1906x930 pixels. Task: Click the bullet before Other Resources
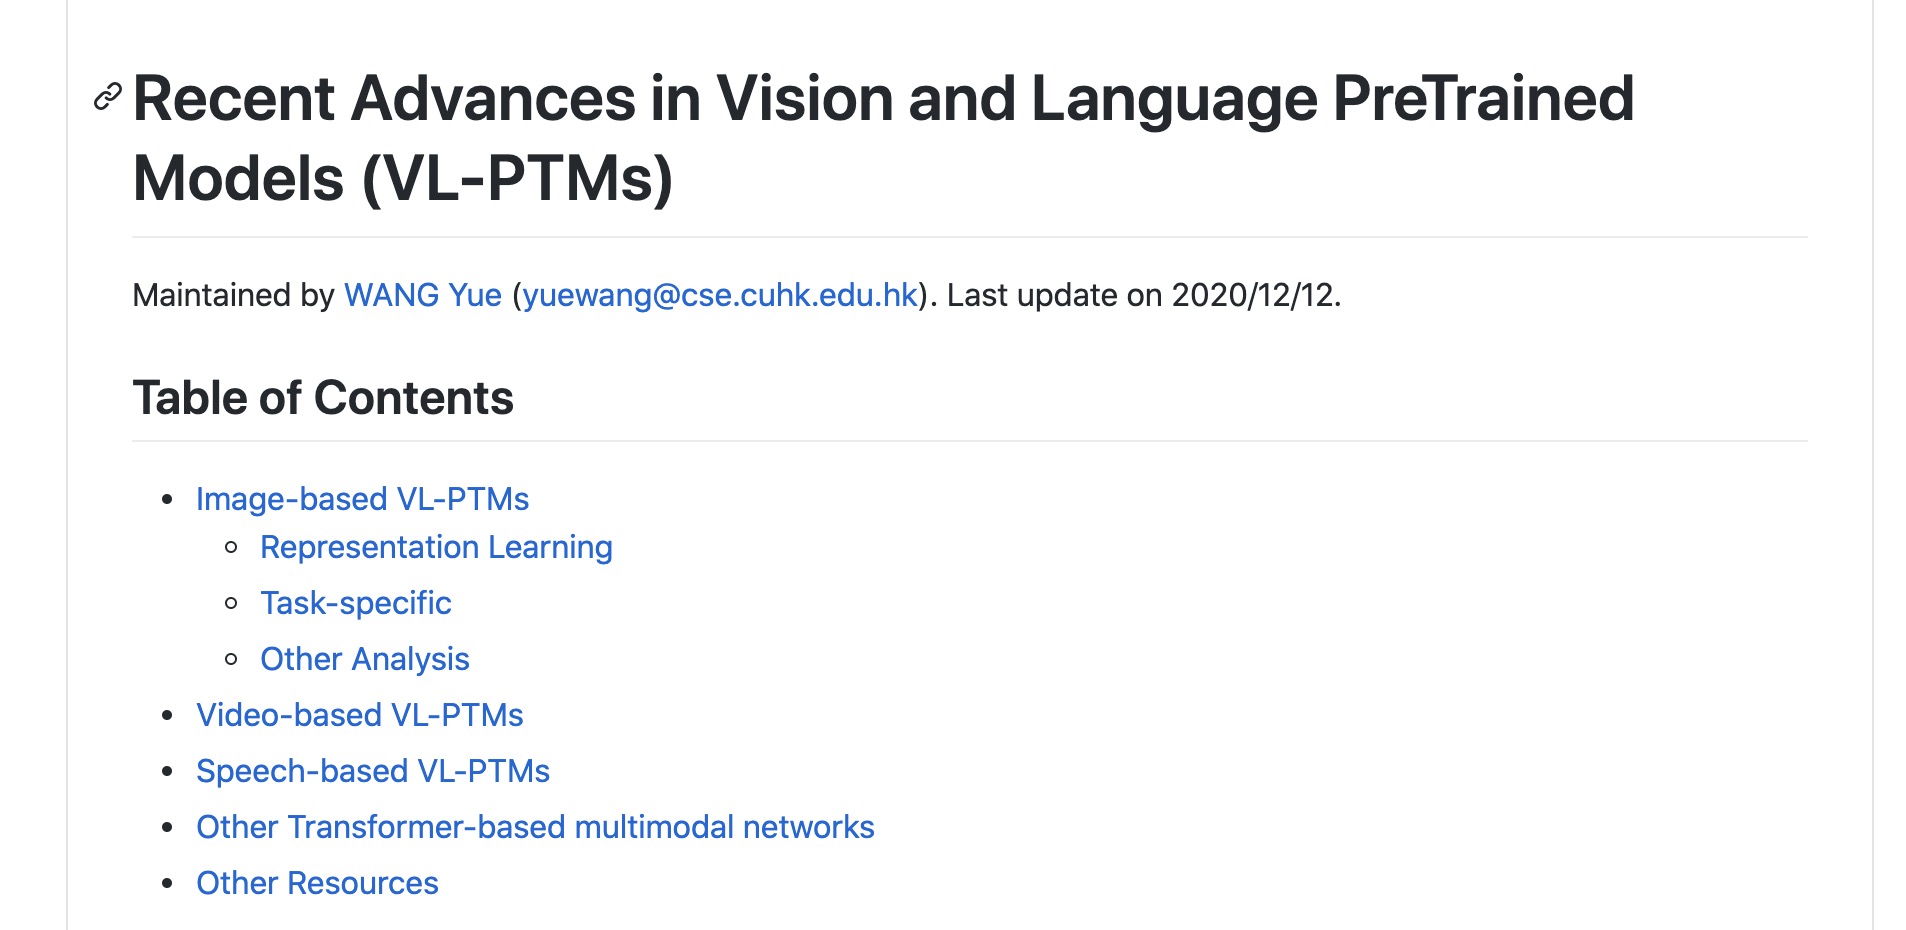[x=168, y=883]
